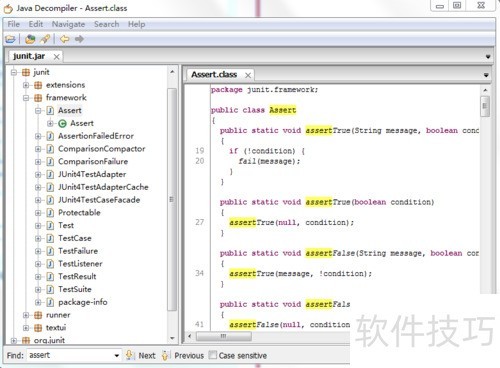This screenshot has height=368, width=500.
Task: Click the ComparisonCompactor file icon
Action: click(50, 149)
